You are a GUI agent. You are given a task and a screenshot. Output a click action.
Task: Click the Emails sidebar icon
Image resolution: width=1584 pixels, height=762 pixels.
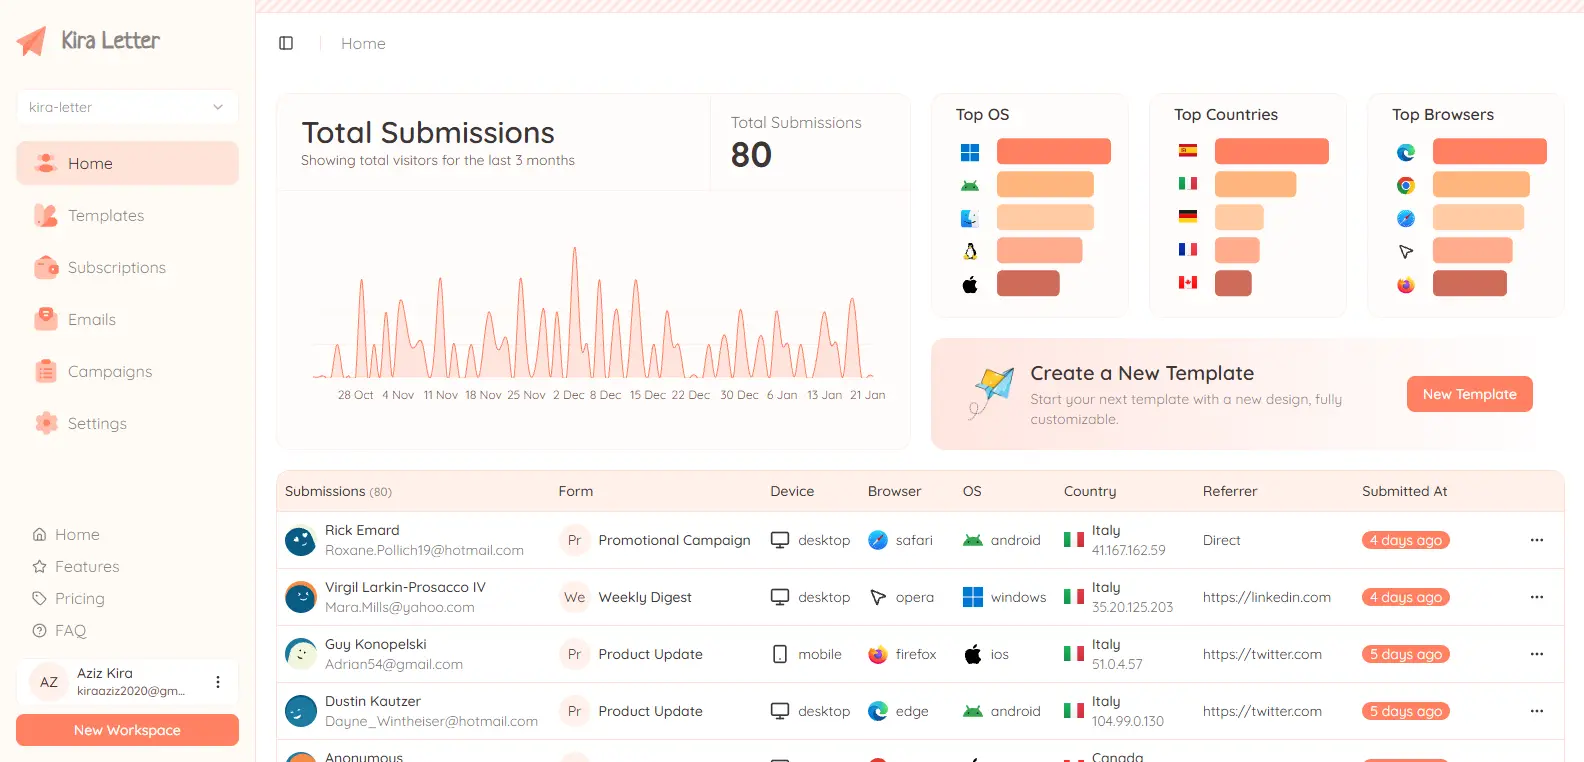[x=46, y=319]
